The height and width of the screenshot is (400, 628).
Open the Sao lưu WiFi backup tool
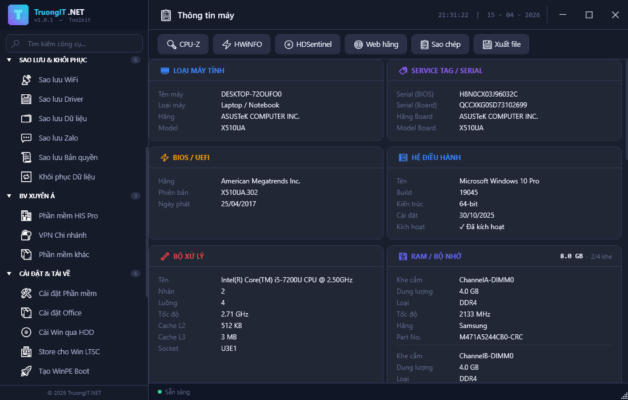click(x=58, y=79)
